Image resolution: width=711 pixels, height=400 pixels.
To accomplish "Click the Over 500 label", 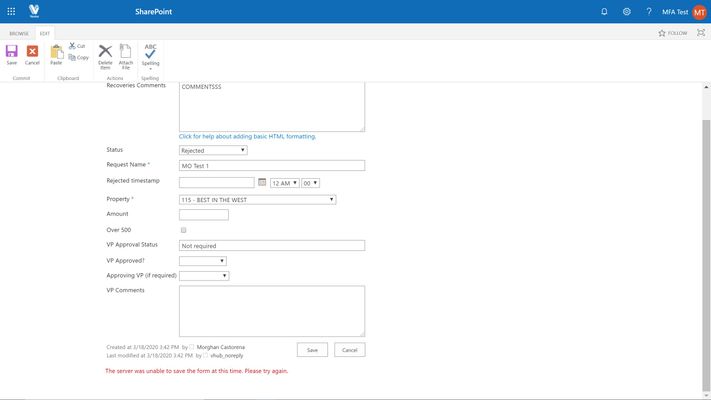I will click(119, 230).
